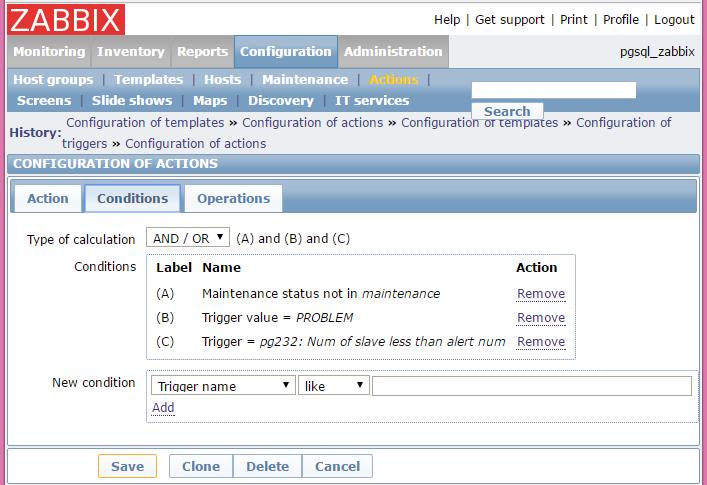707x485 pixels.
Task: Click the Save button
Action: [127, 466]
